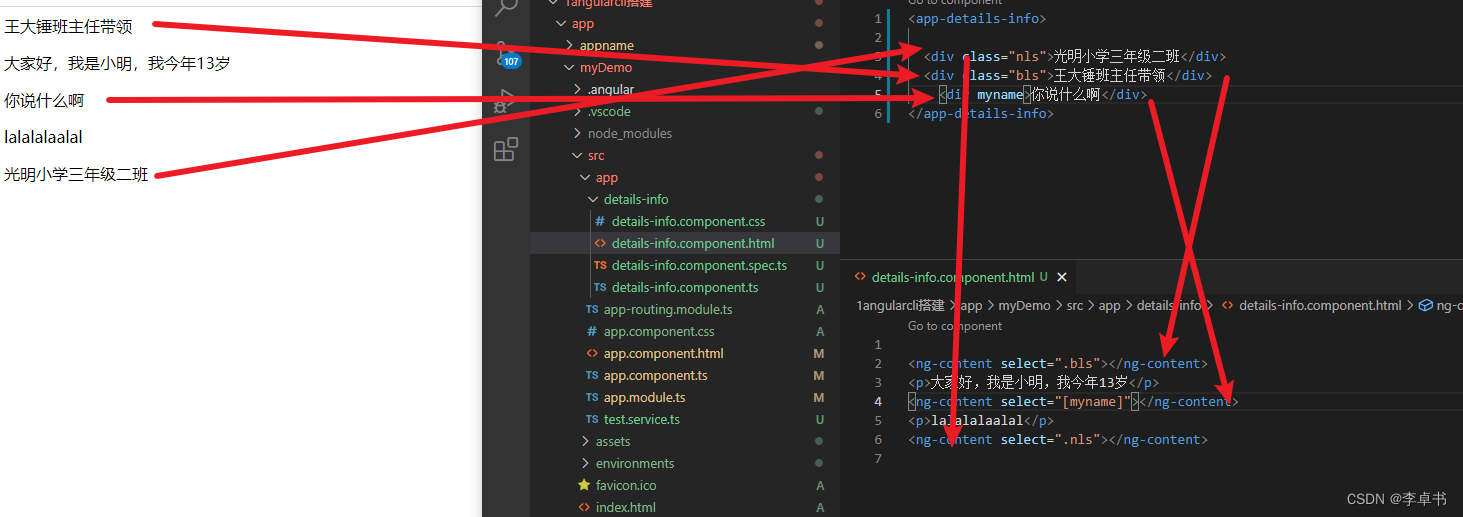Collapse the details-info folder
This screenshot has height=517, width=1463.
coord(594,200)
